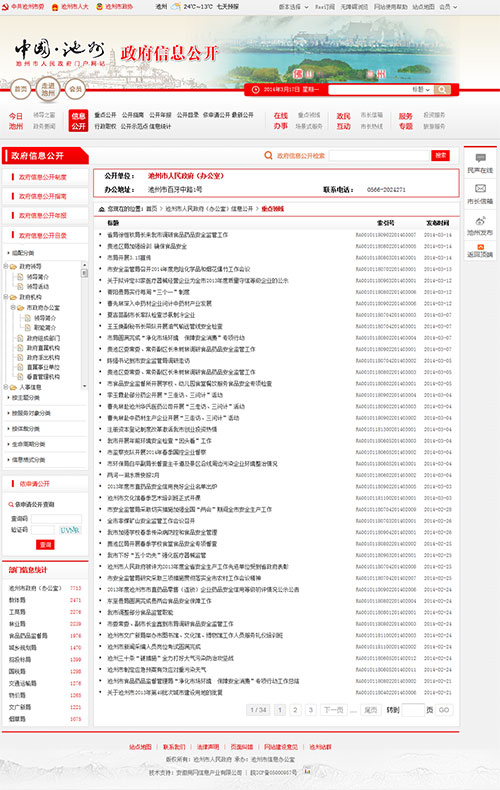Click the round 会员 button in the banner
Image resolution: width=500 pixels, height=790 pixels.
(x=75, y=89)
